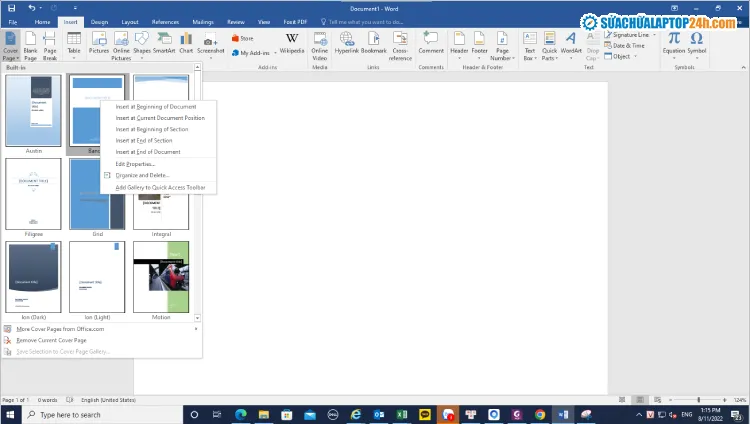Undo the last action
Image resolution: width=750 pixels, height=424 pixels.
click(32, 8)
